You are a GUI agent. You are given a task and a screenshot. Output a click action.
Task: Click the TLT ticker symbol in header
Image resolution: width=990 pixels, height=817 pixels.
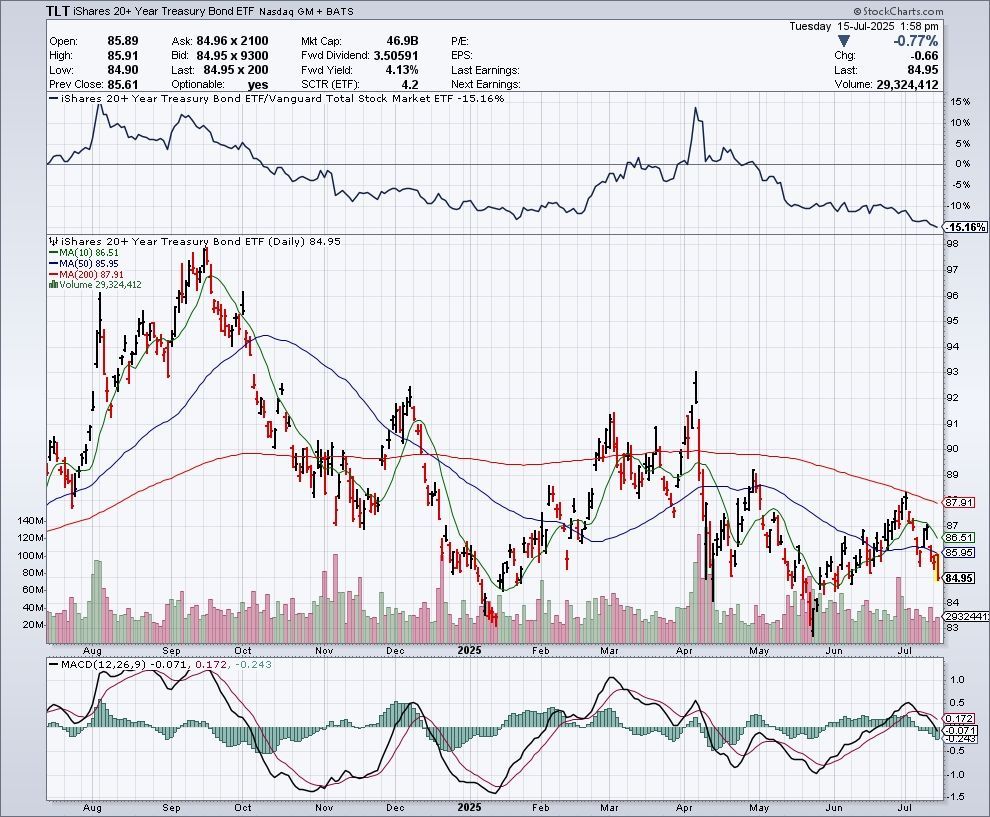click(58, 11)
